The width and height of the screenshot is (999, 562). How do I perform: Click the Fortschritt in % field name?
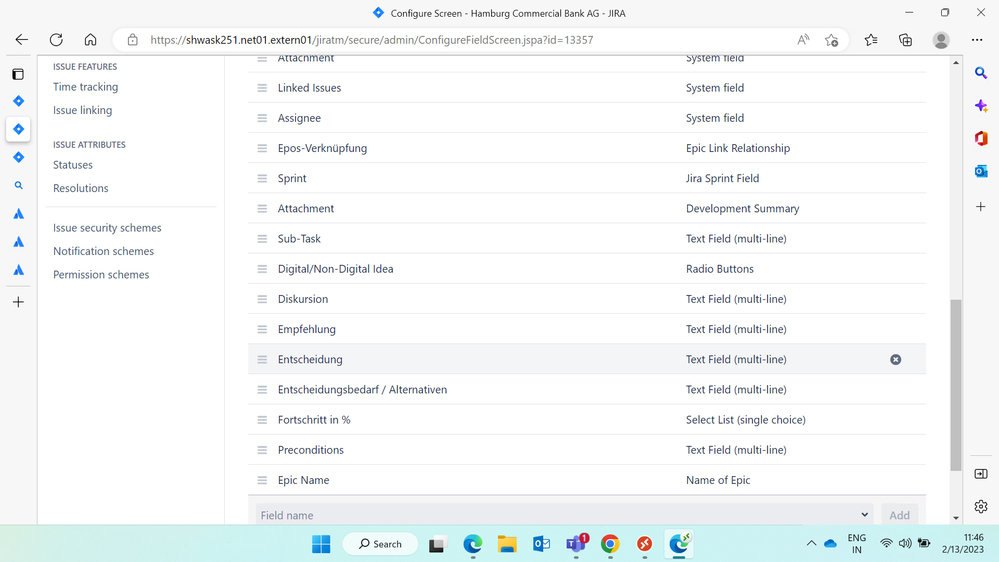click(x=314, y=420)
